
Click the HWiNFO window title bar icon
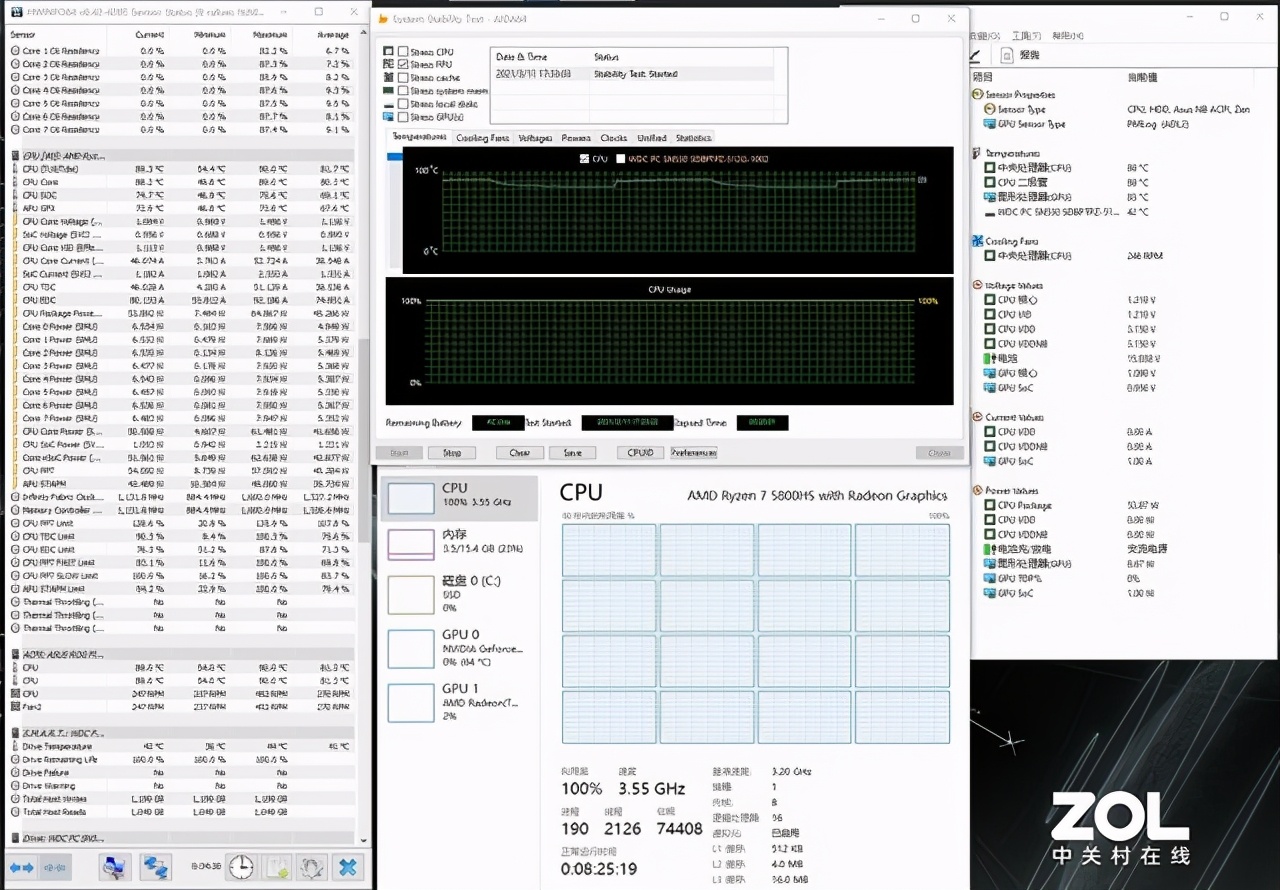(16, 12)
